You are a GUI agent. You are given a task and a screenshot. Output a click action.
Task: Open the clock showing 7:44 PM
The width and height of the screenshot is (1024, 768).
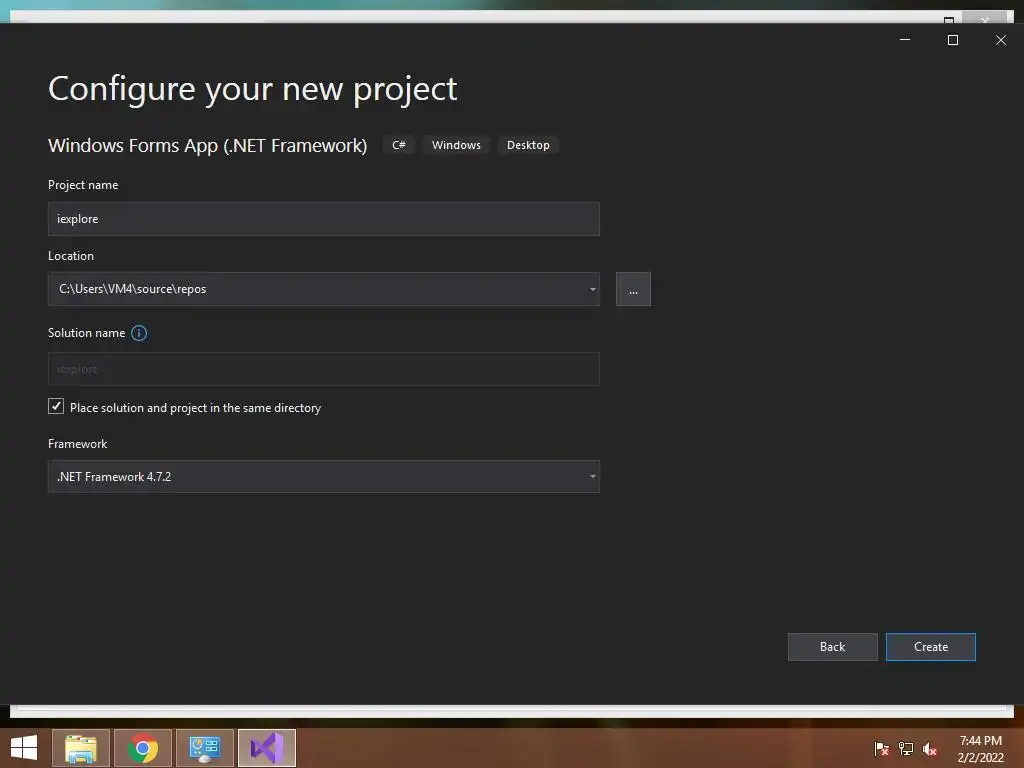(x=981, y=749)
